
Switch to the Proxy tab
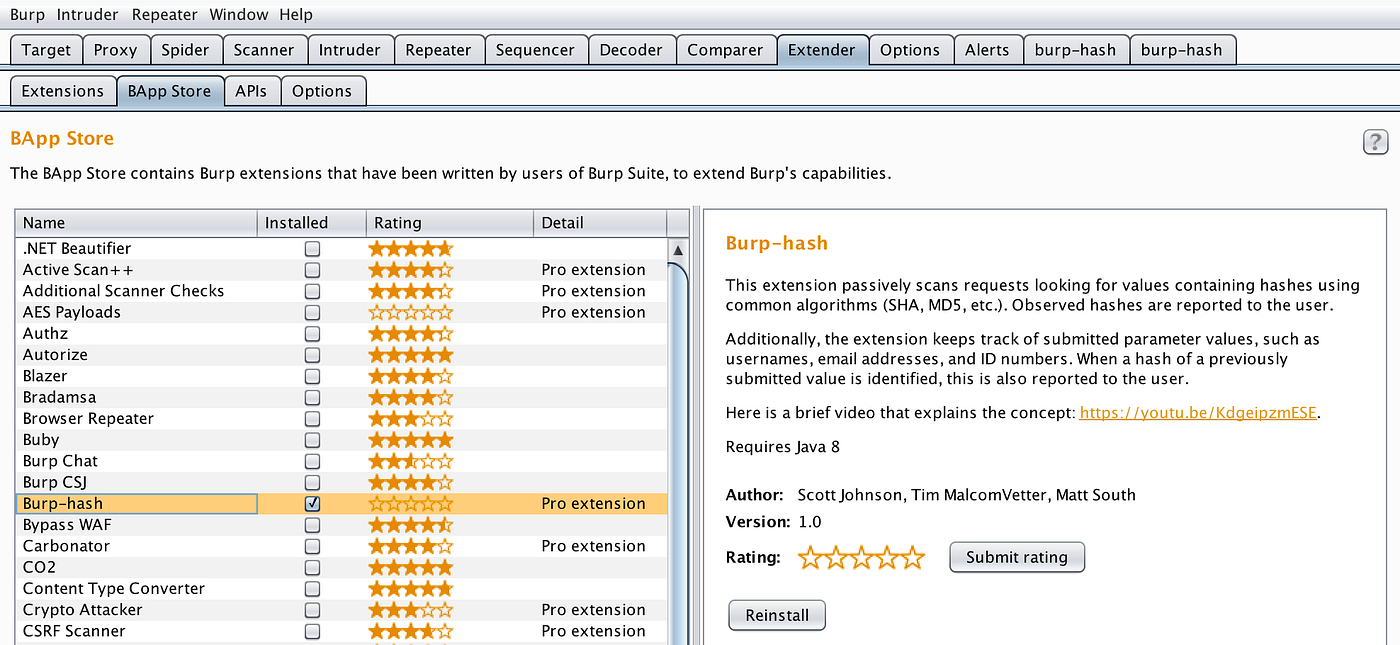pos(116,50)
